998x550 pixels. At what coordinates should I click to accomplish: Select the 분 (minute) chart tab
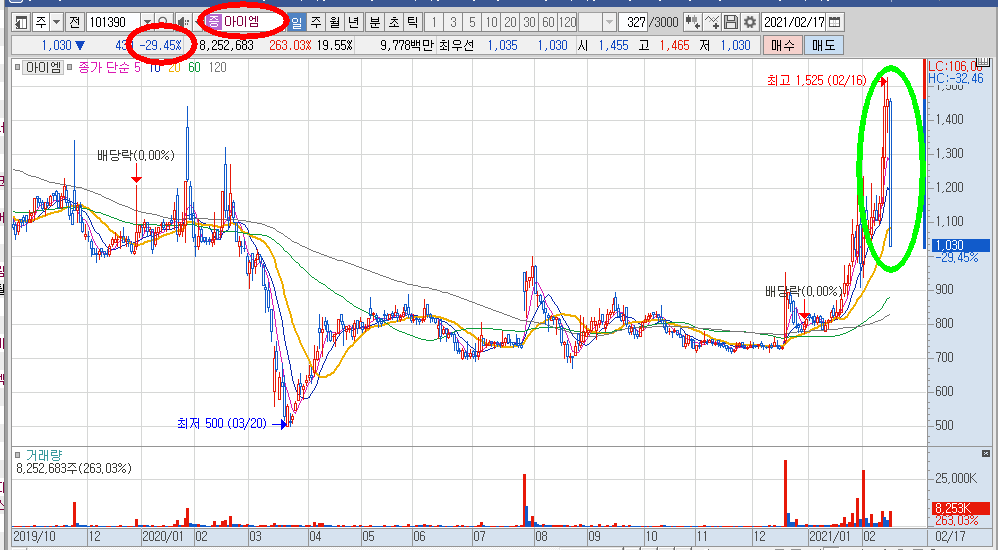[x=374, y=21]
